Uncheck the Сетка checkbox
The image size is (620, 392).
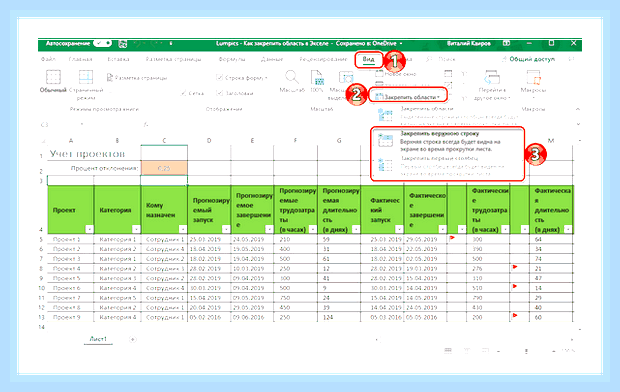(x=183, y=93)
